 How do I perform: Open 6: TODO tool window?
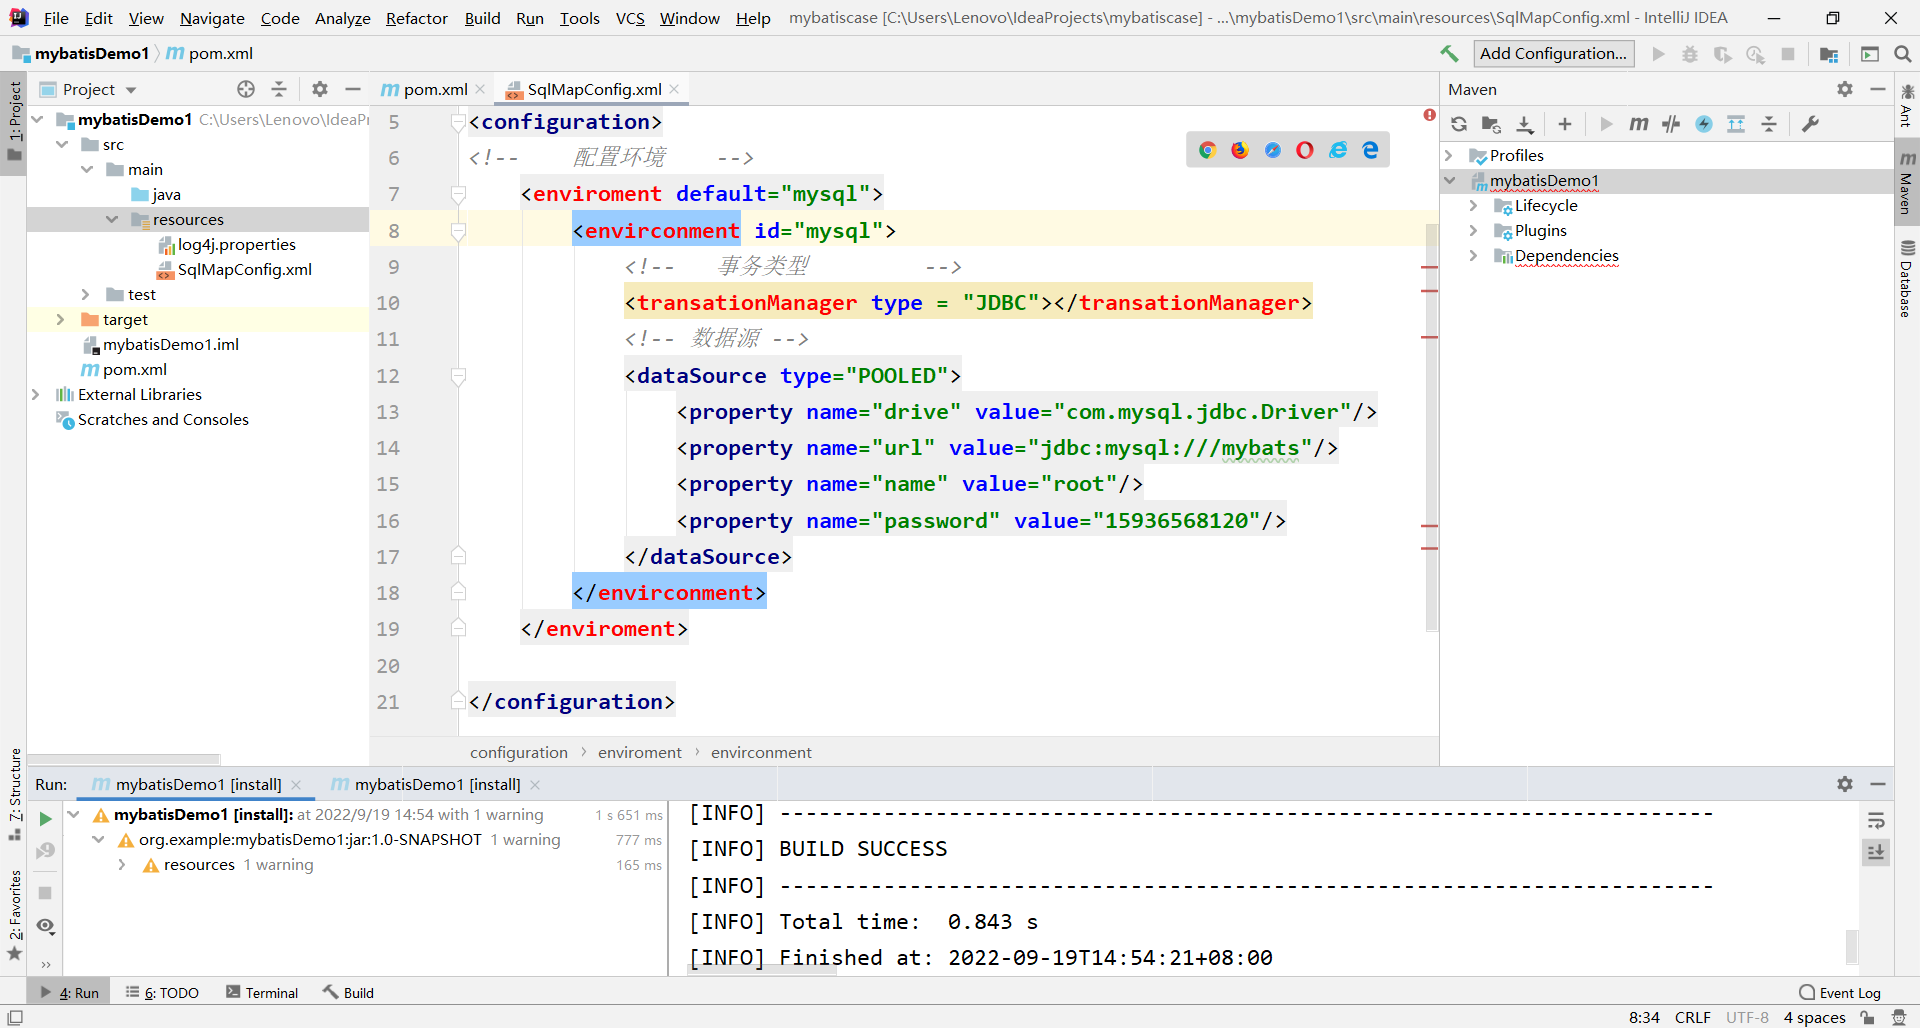coord(162,992)
